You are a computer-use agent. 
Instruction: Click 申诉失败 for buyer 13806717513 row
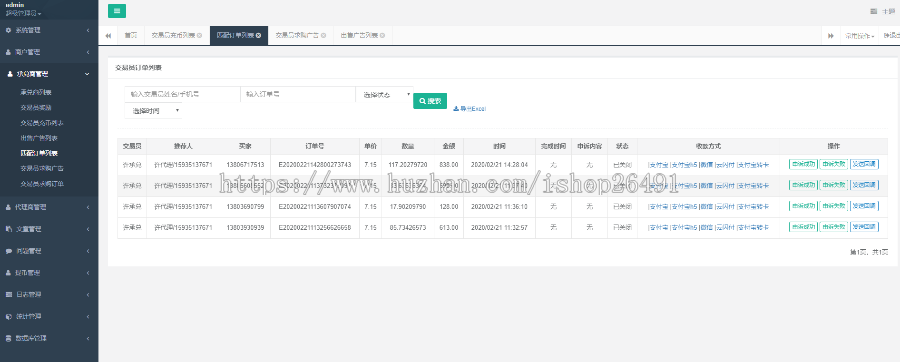click(833, 164)
